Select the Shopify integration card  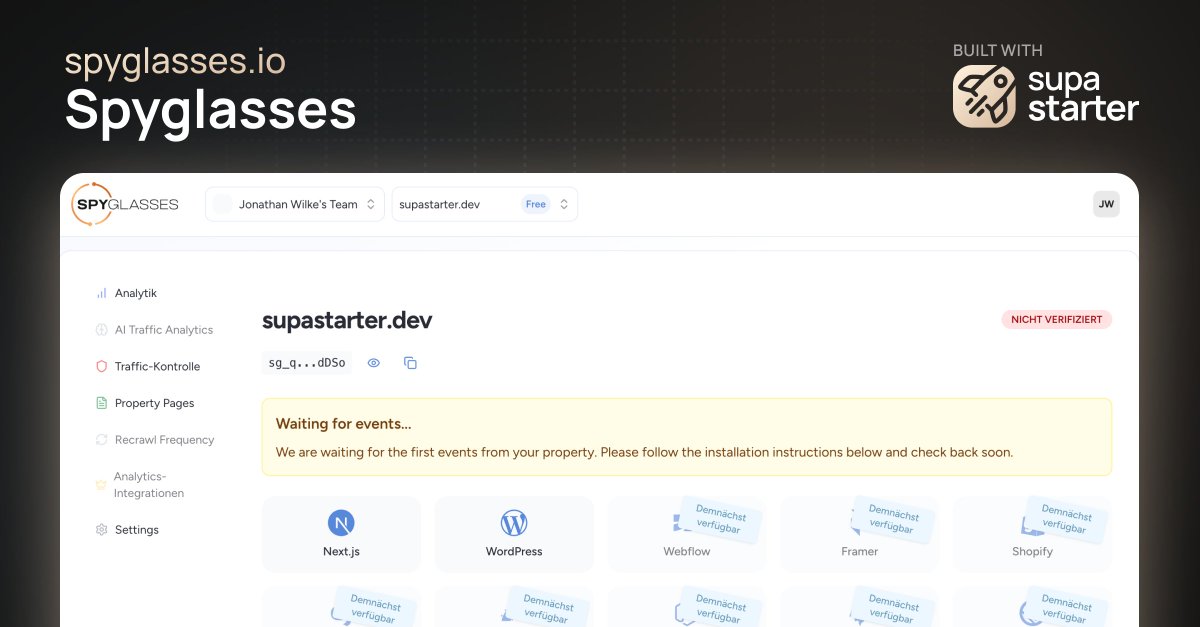click(x=1032, y=534)
